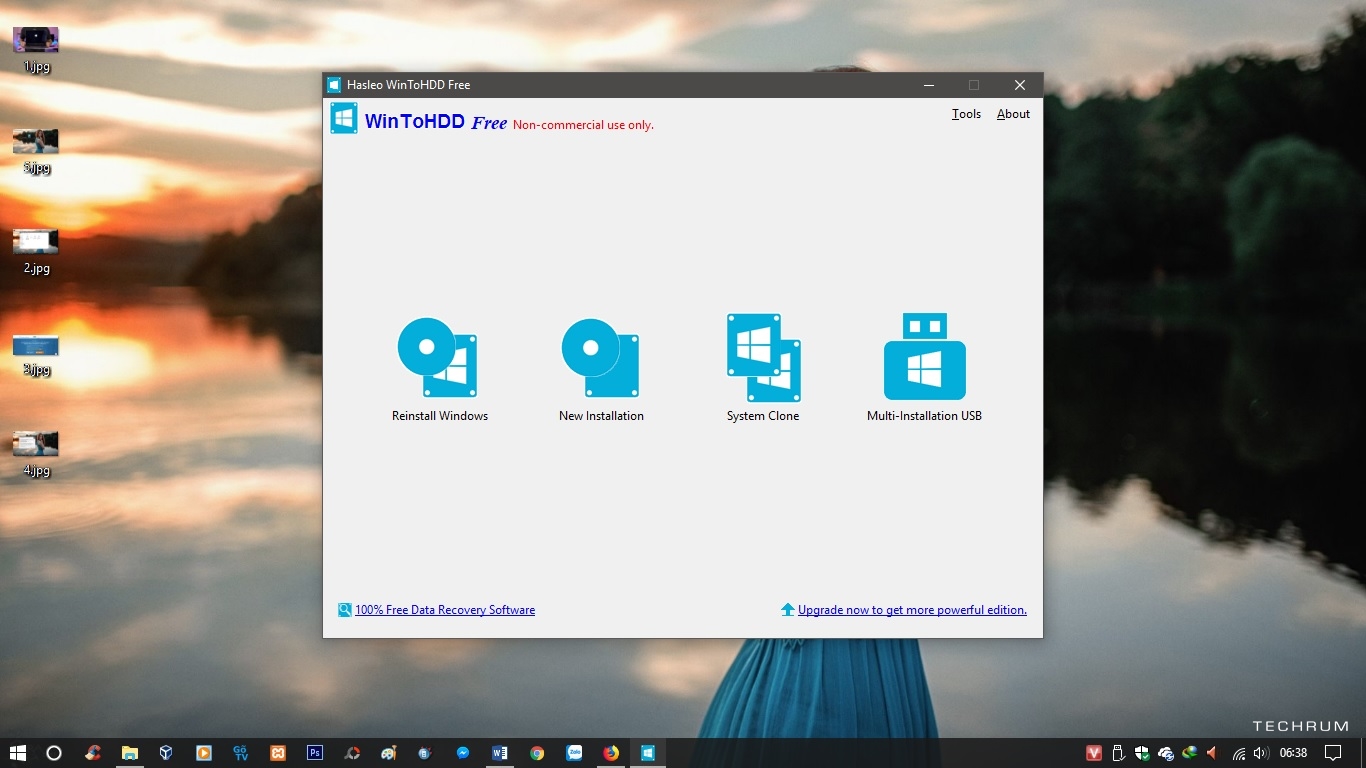Image resolution: width=1366 pixels, height=768 pixels.
Task: Click the New Installation disc icon
Action: coord(601,357)
